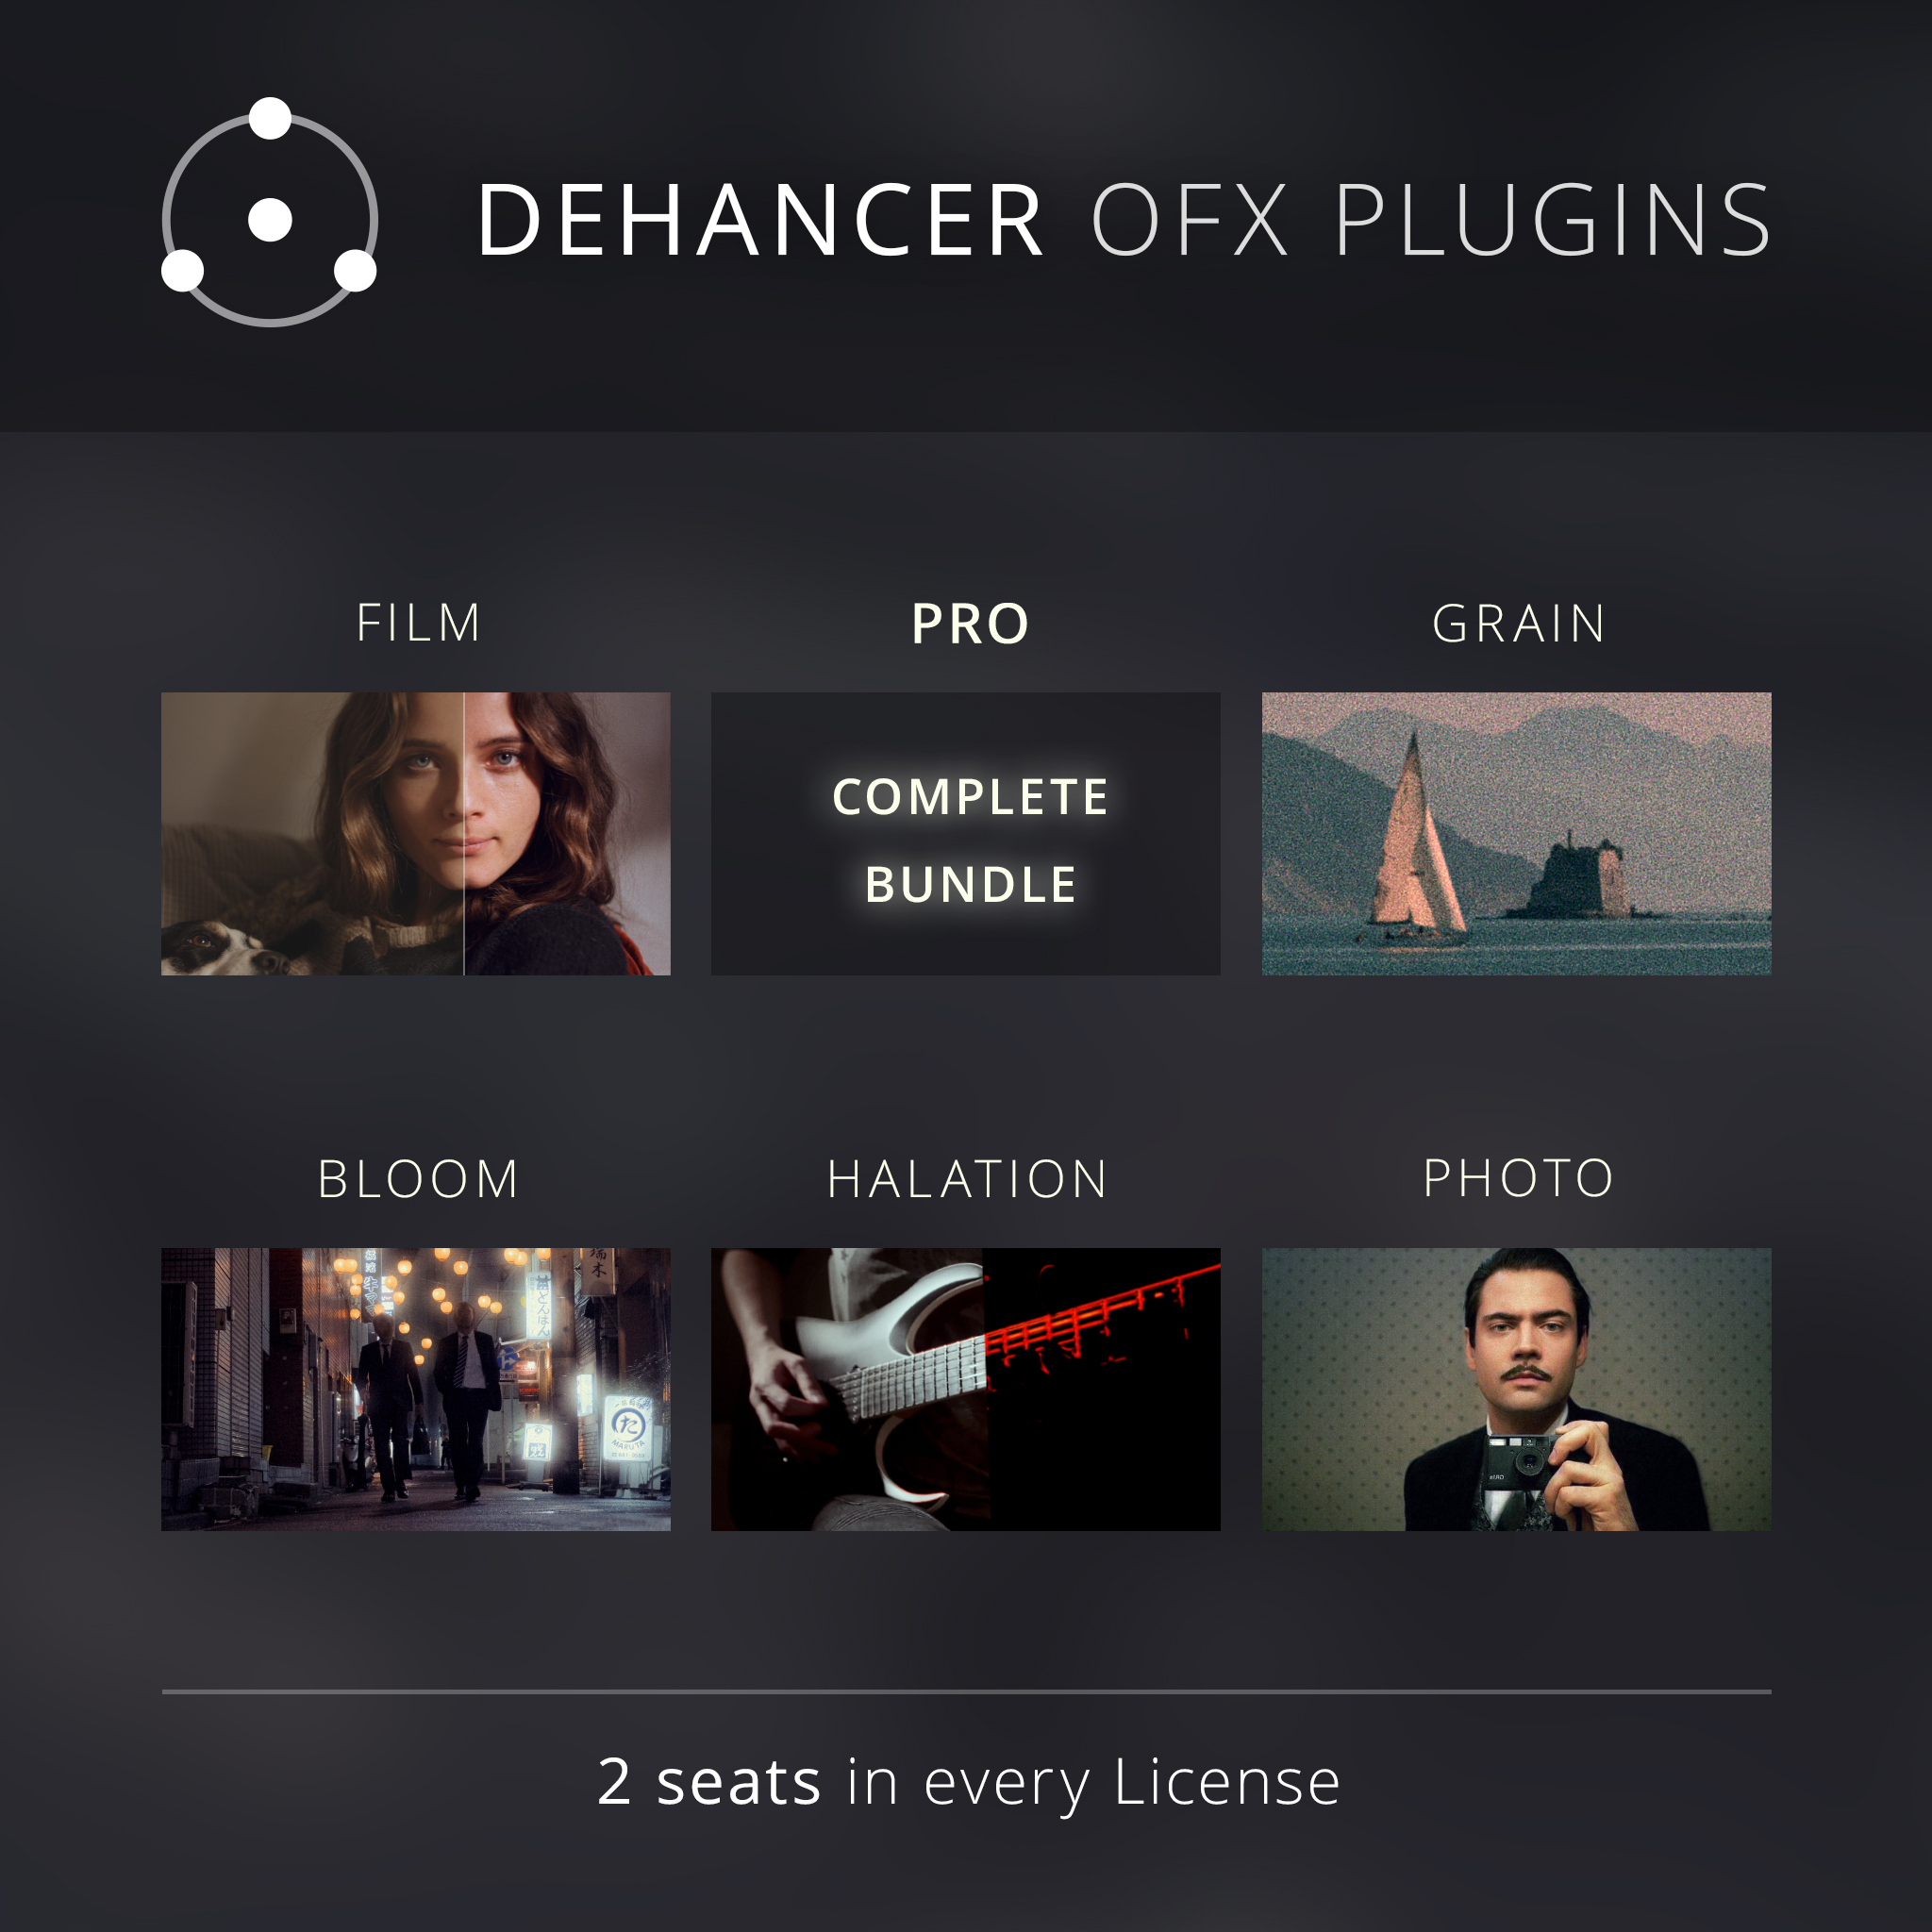The width and height of the screenshot is (1932, 1932).
Task: Click the Complete Bundle tile
Action: point(966,834)
